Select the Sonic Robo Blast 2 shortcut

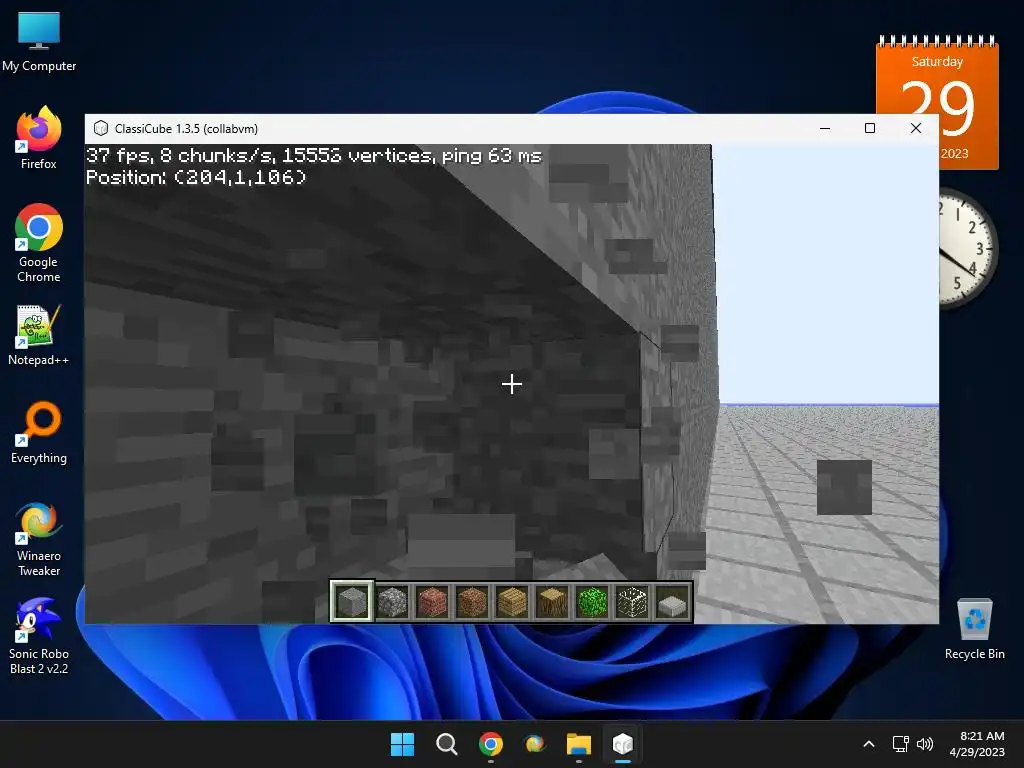[x=39, y=637]
